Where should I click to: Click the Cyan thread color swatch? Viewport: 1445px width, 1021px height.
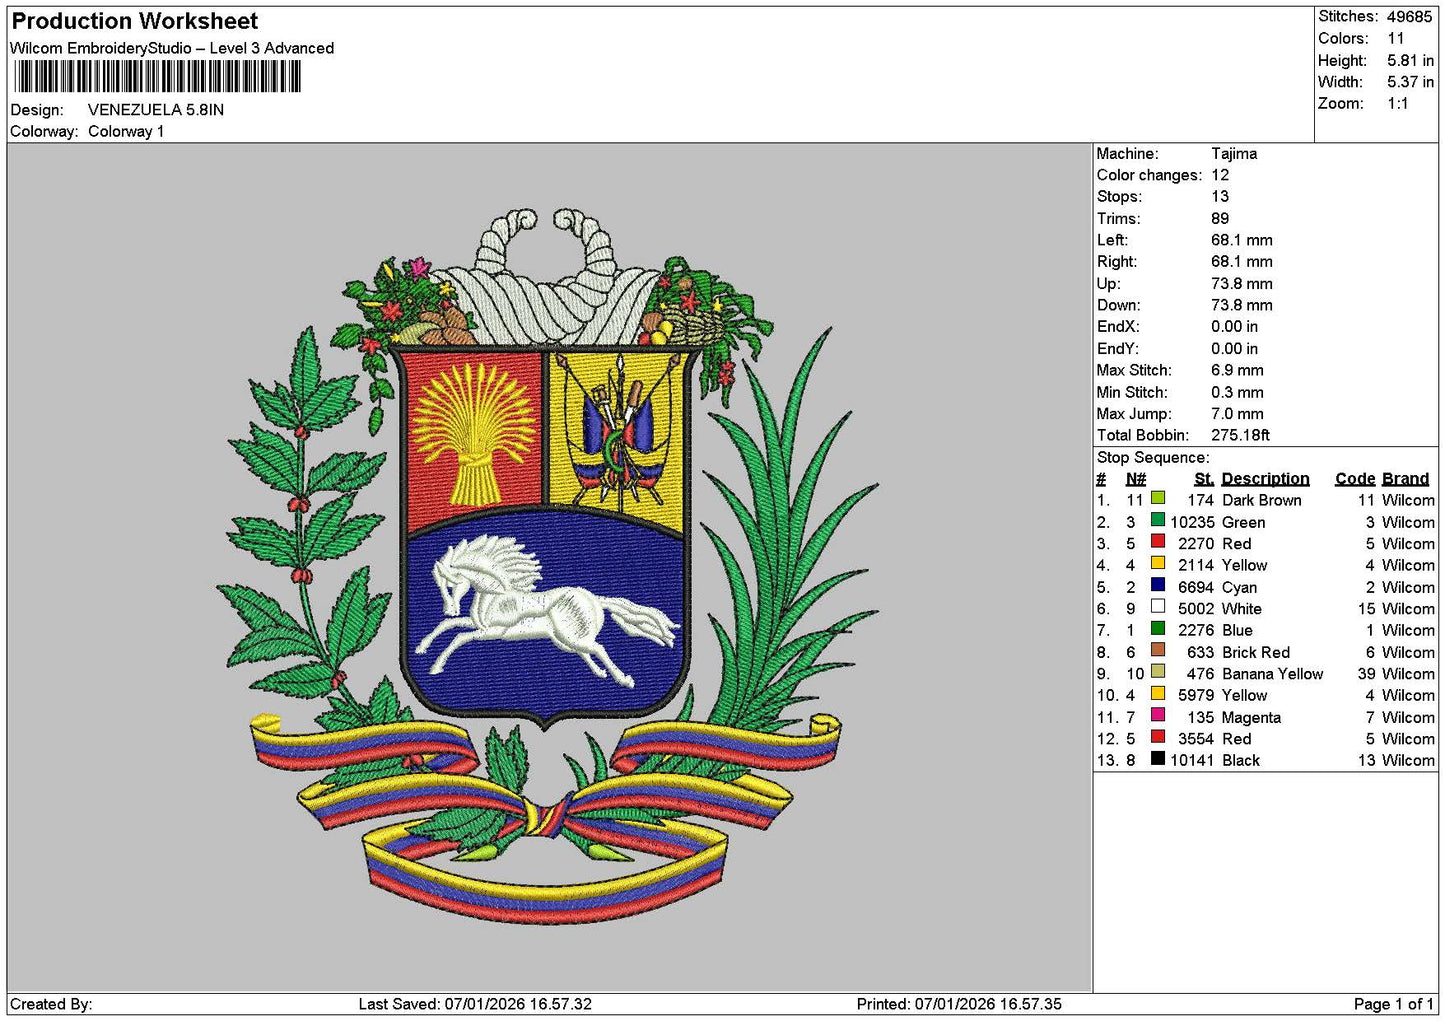pos(1158,585)
